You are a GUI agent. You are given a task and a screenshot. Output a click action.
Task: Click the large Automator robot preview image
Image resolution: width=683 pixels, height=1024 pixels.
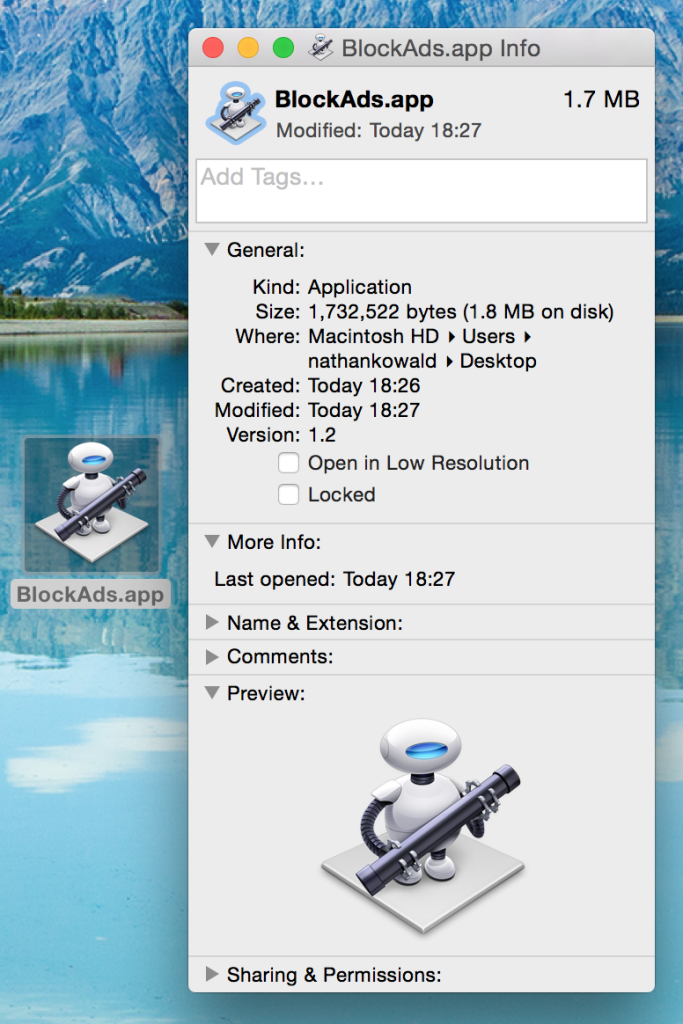click(422, 825)
